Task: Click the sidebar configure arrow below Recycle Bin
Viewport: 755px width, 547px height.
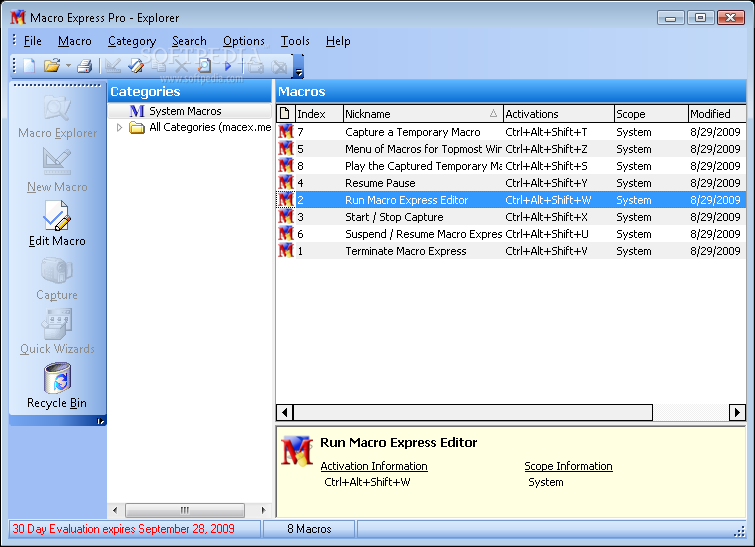Action: tap(100, 421)
